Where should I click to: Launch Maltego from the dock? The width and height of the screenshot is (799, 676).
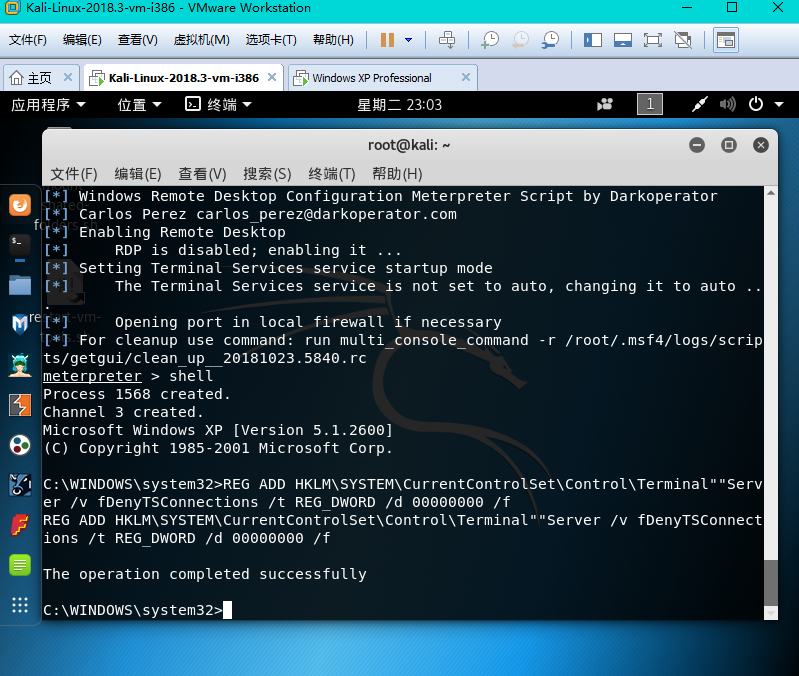tap(20, 445)
